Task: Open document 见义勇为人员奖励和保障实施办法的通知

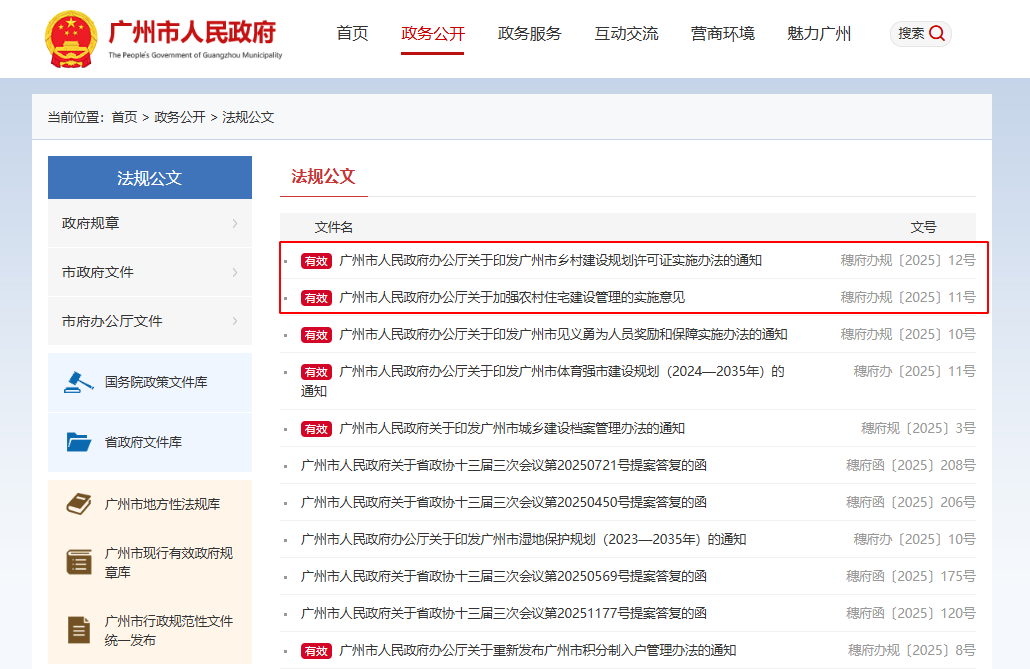Action: pyautogui.click(x=563, y=334)
